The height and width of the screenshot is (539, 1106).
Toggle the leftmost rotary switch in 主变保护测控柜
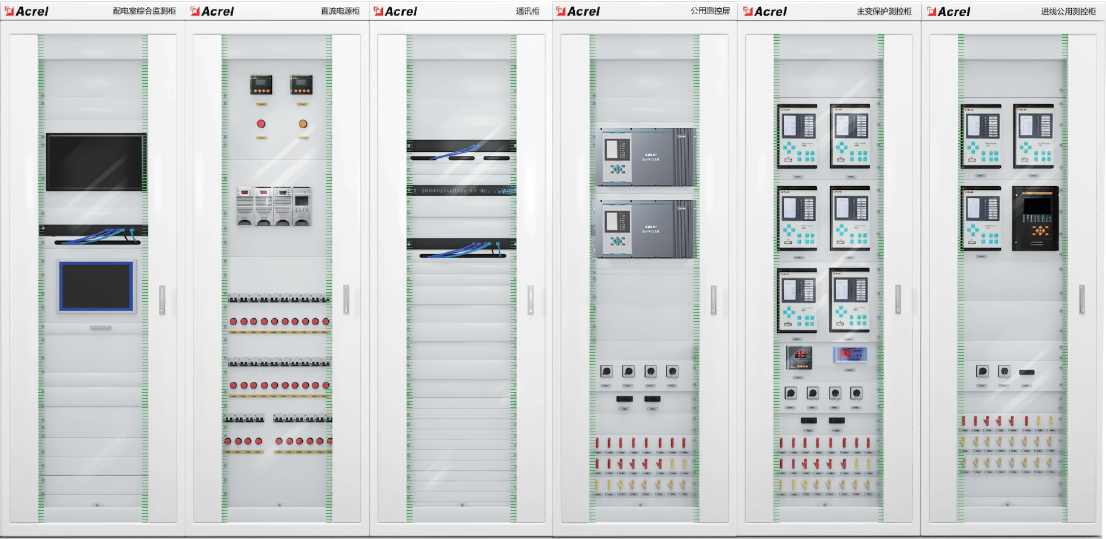789,393
